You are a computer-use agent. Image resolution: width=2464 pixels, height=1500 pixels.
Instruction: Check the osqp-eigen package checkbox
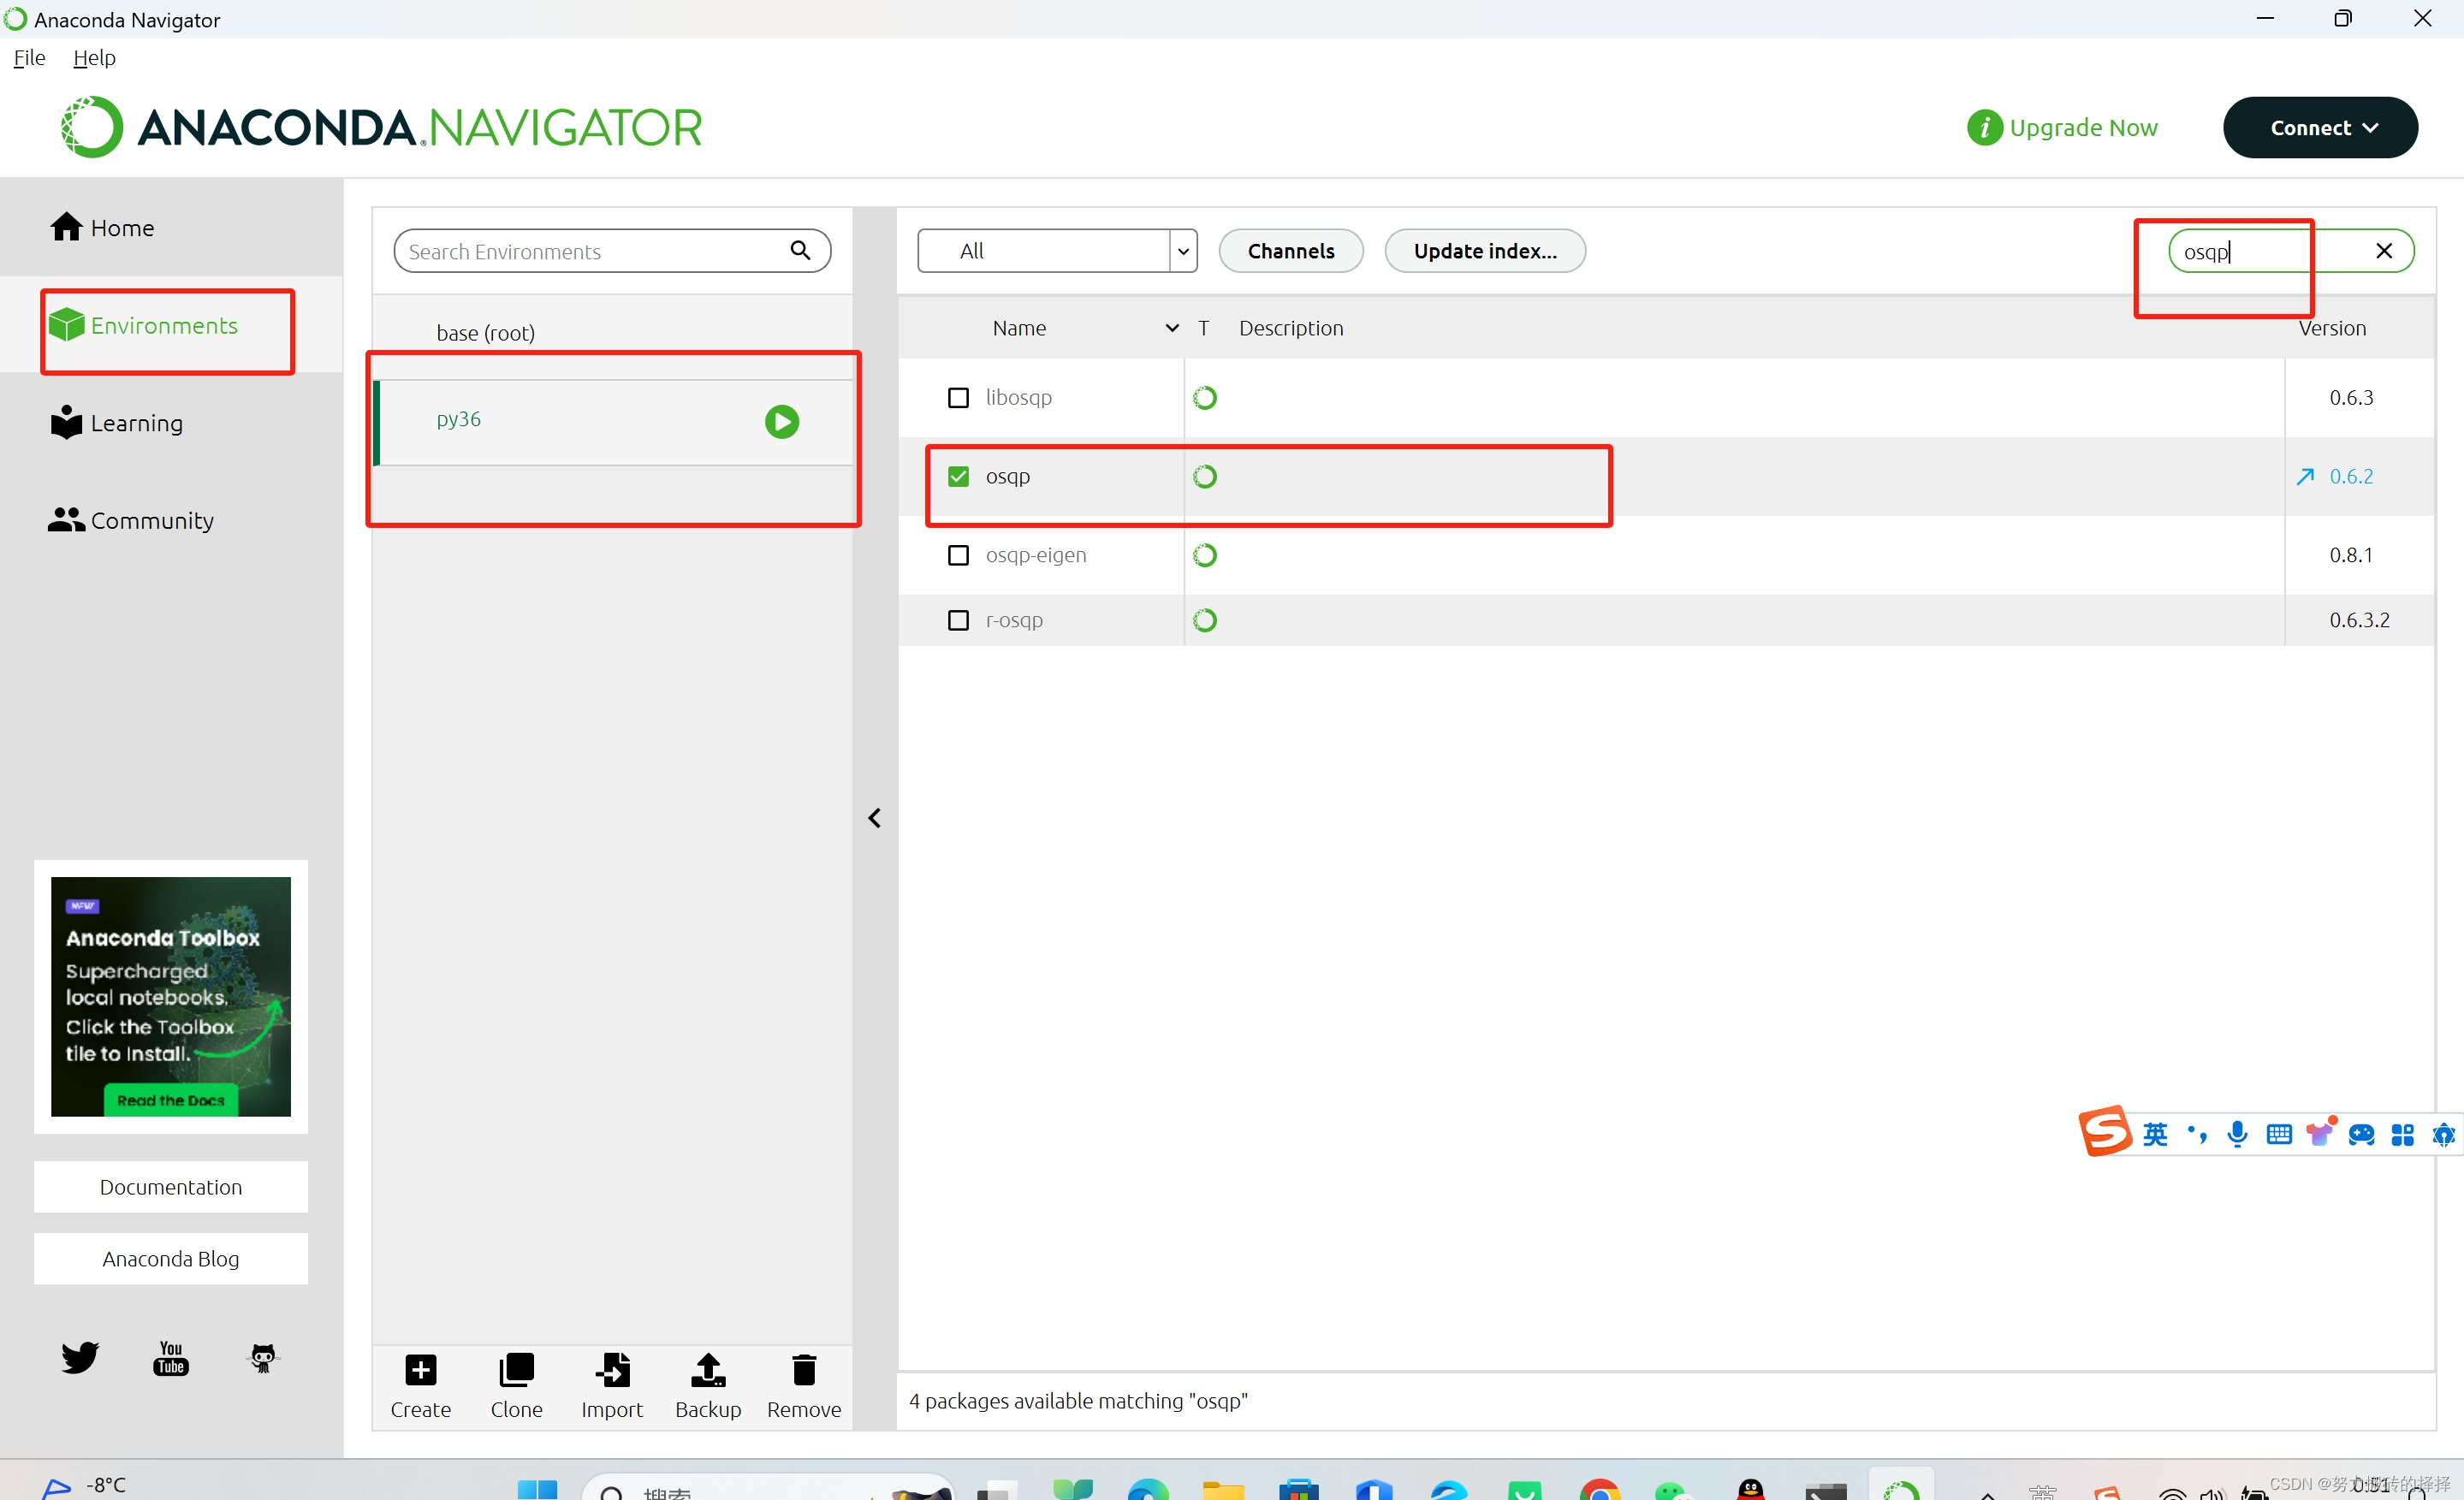click(x=958, y=555)
